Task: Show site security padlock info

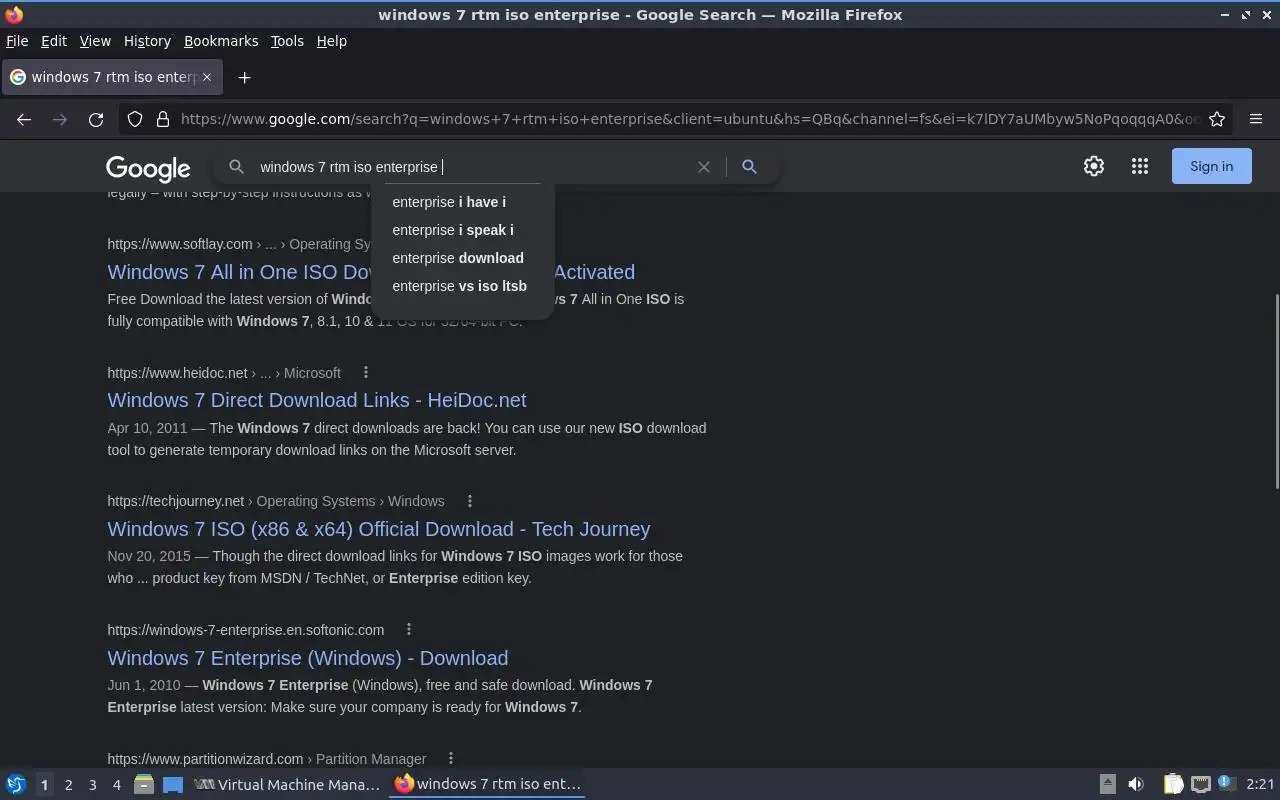Action: (x=163, y=119)
